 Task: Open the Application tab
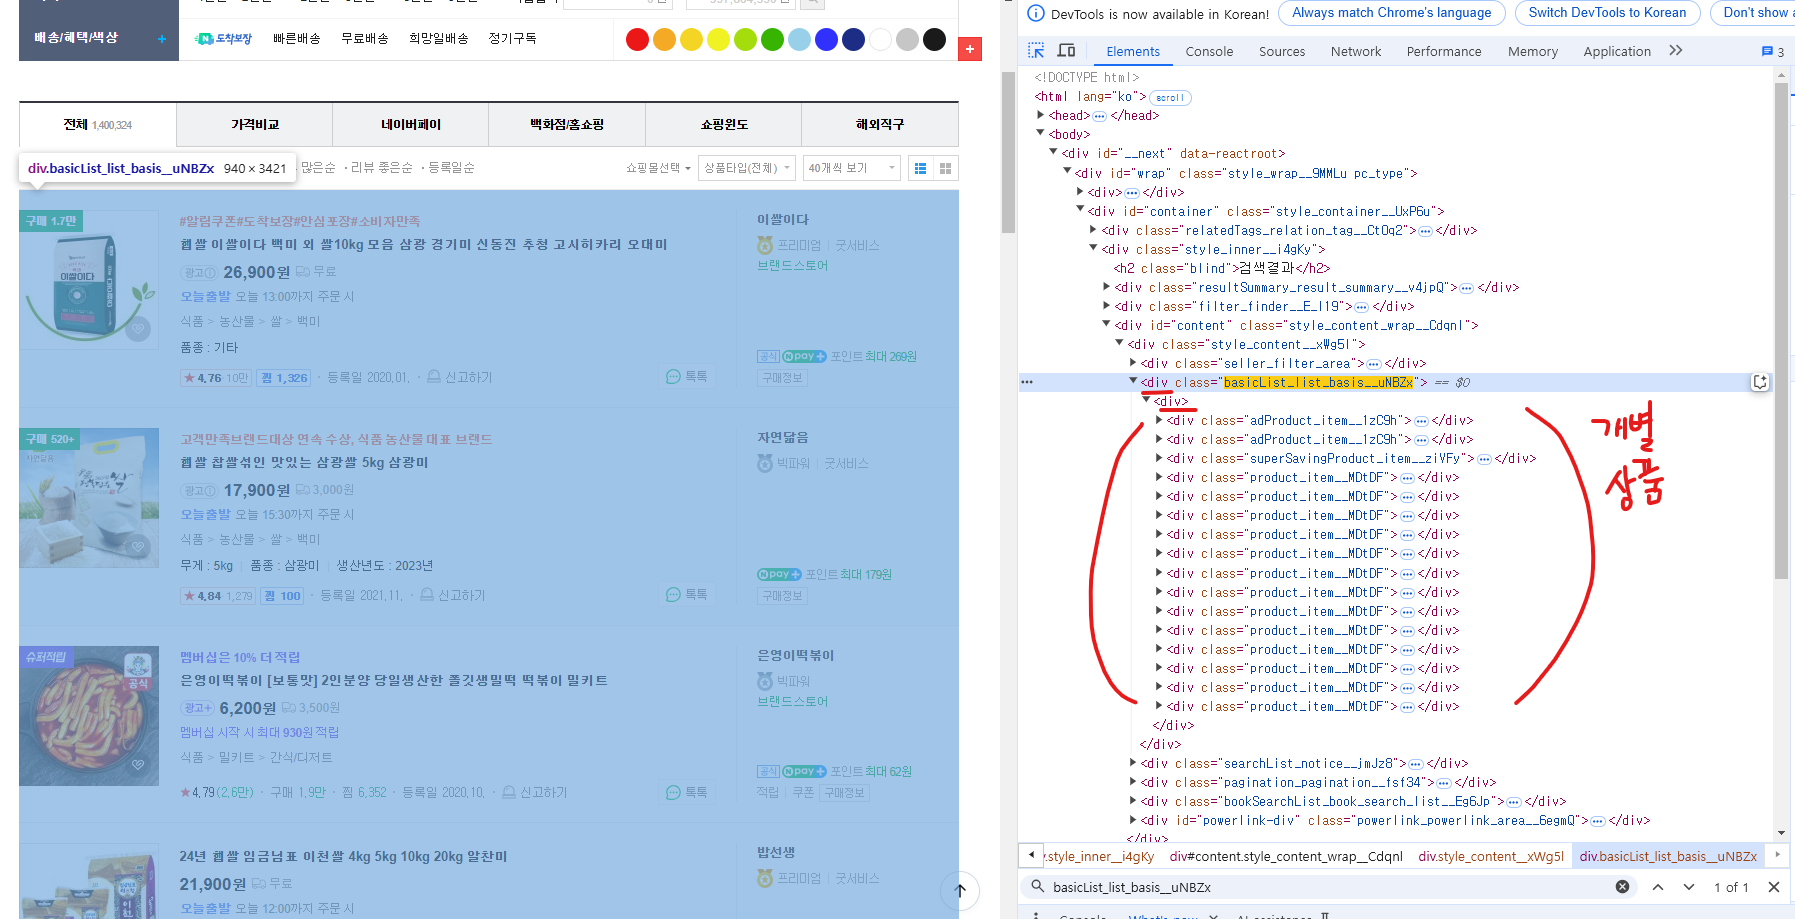[x=1617, y=51]
